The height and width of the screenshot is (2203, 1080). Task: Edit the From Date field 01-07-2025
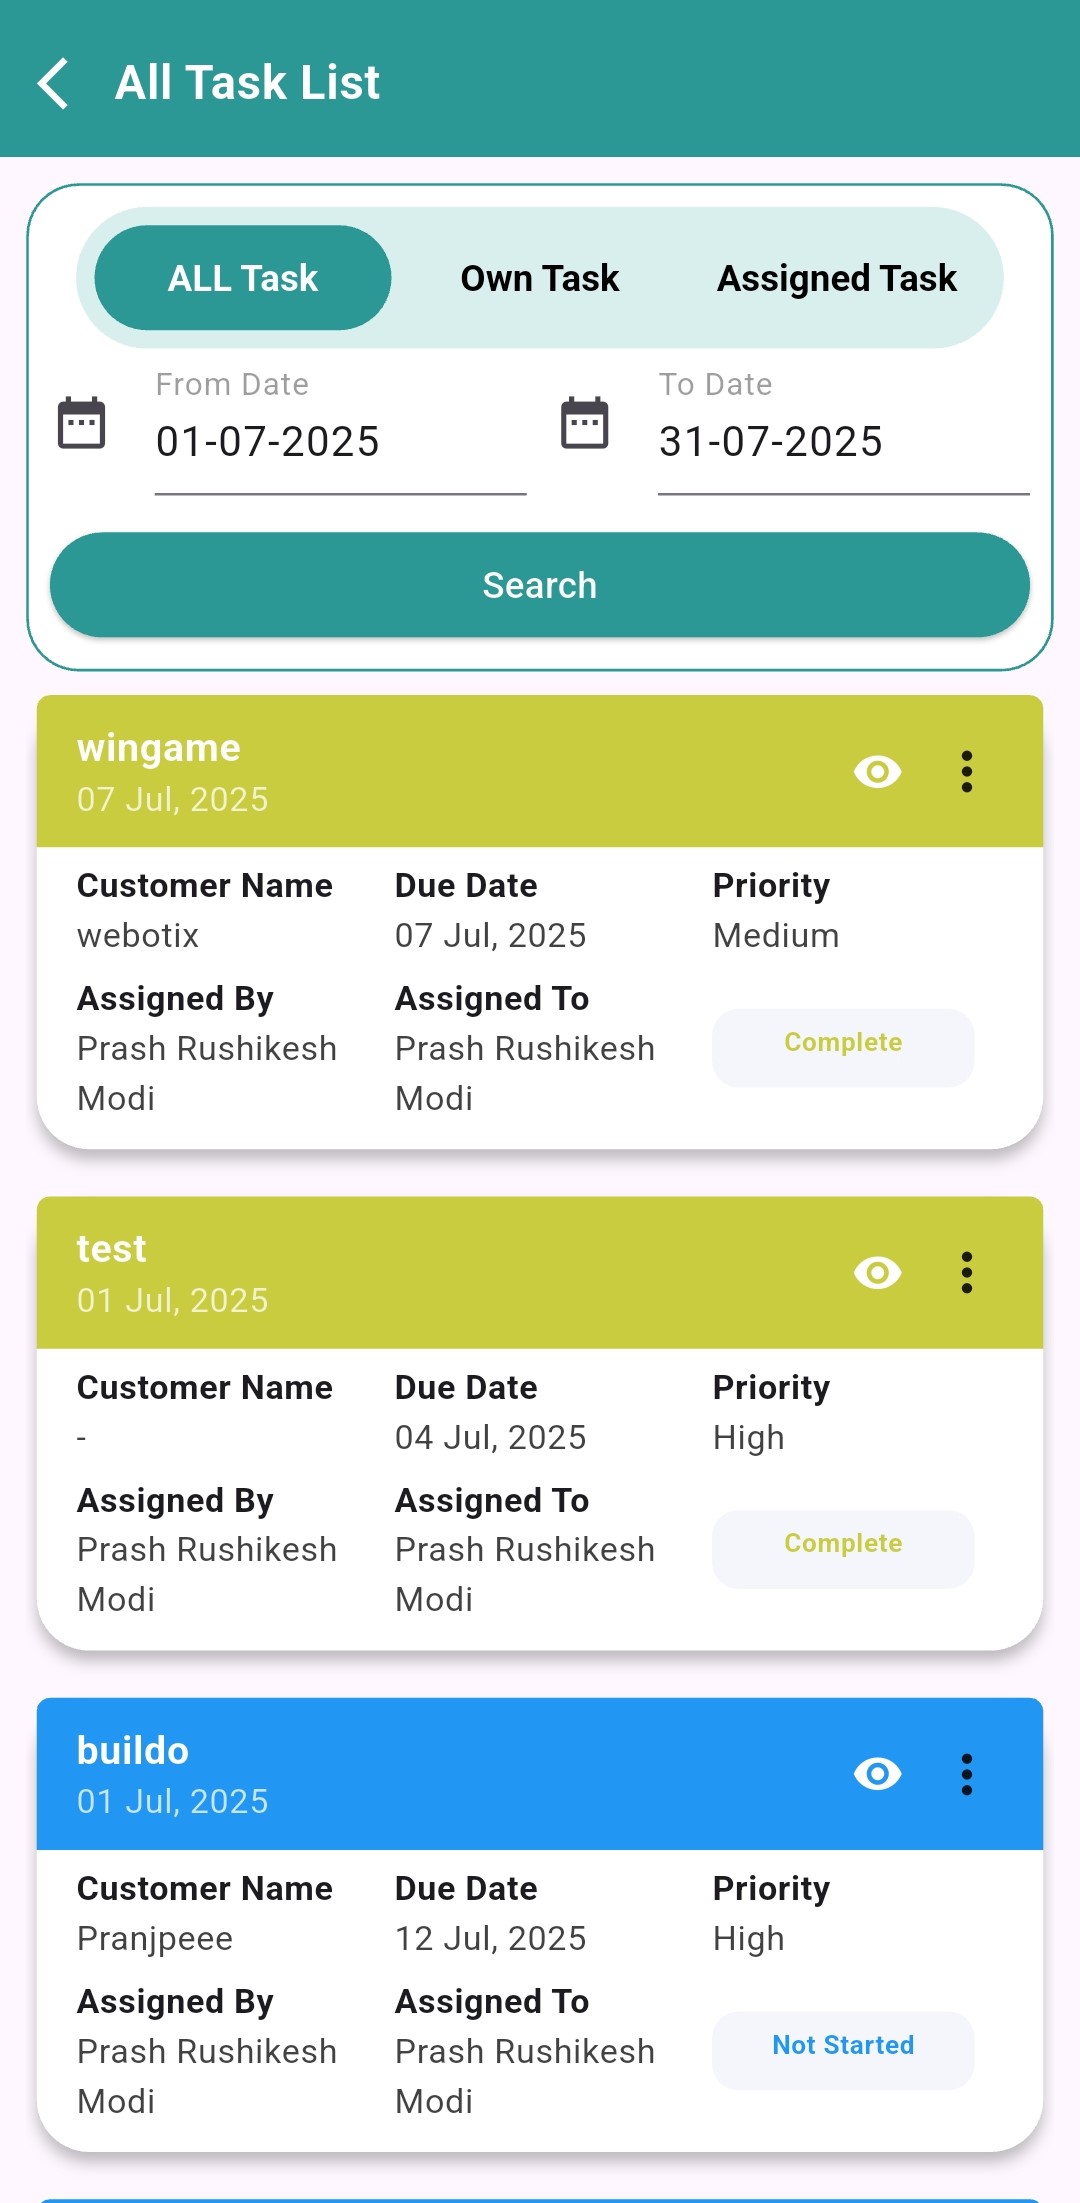pos(340,442)
